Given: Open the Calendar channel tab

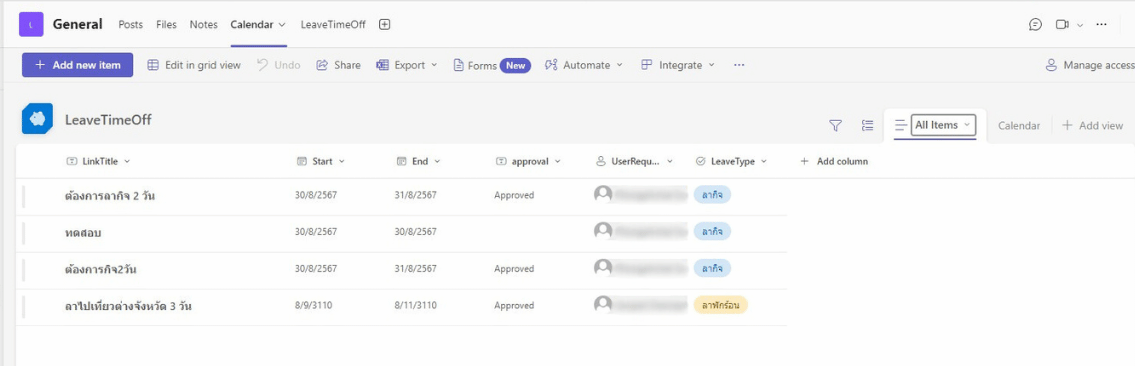Looking at the screenshot, I should click(x=258, y=25).
